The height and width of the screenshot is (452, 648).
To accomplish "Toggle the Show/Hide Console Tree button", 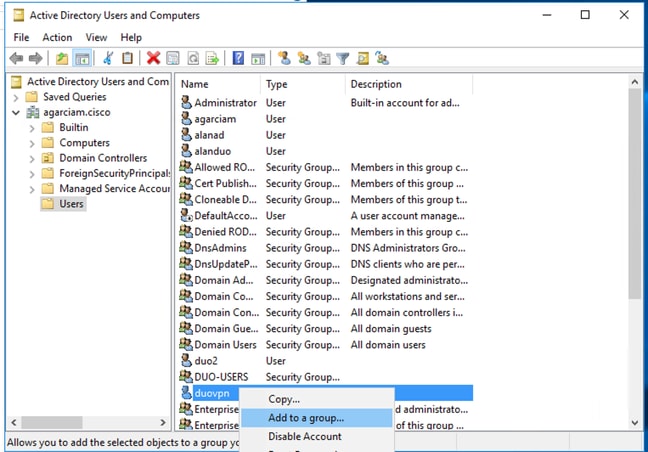I will click(x=82, y=58).
